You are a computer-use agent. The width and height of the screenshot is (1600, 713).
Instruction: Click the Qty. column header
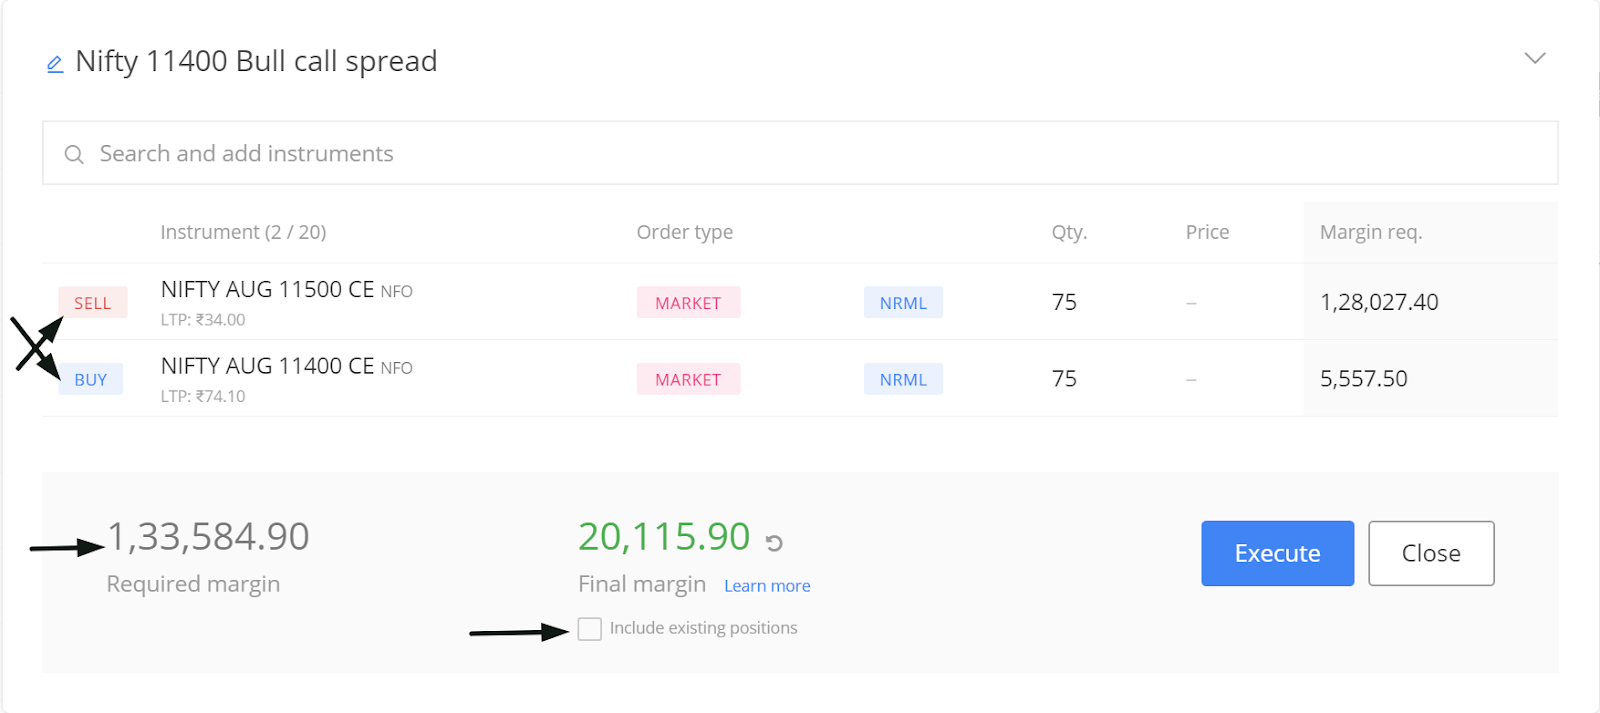click(1069, 232)
